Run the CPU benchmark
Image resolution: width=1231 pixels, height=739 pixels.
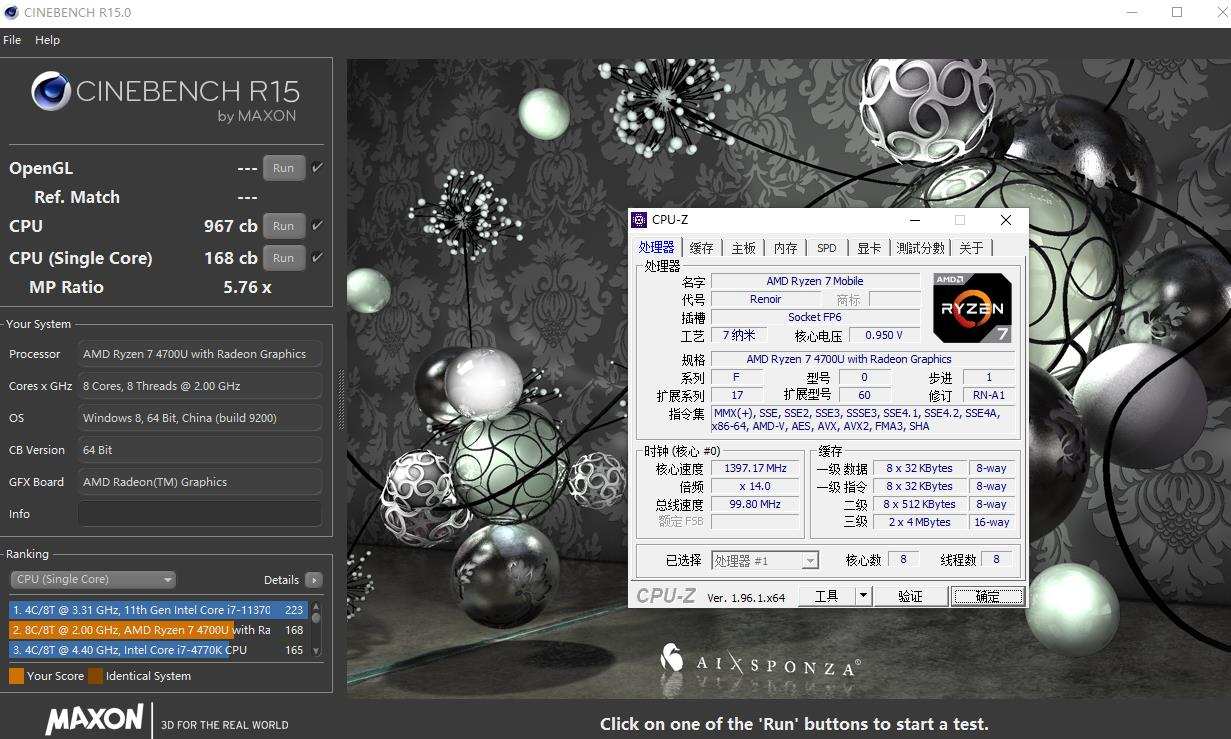(284, 226)
